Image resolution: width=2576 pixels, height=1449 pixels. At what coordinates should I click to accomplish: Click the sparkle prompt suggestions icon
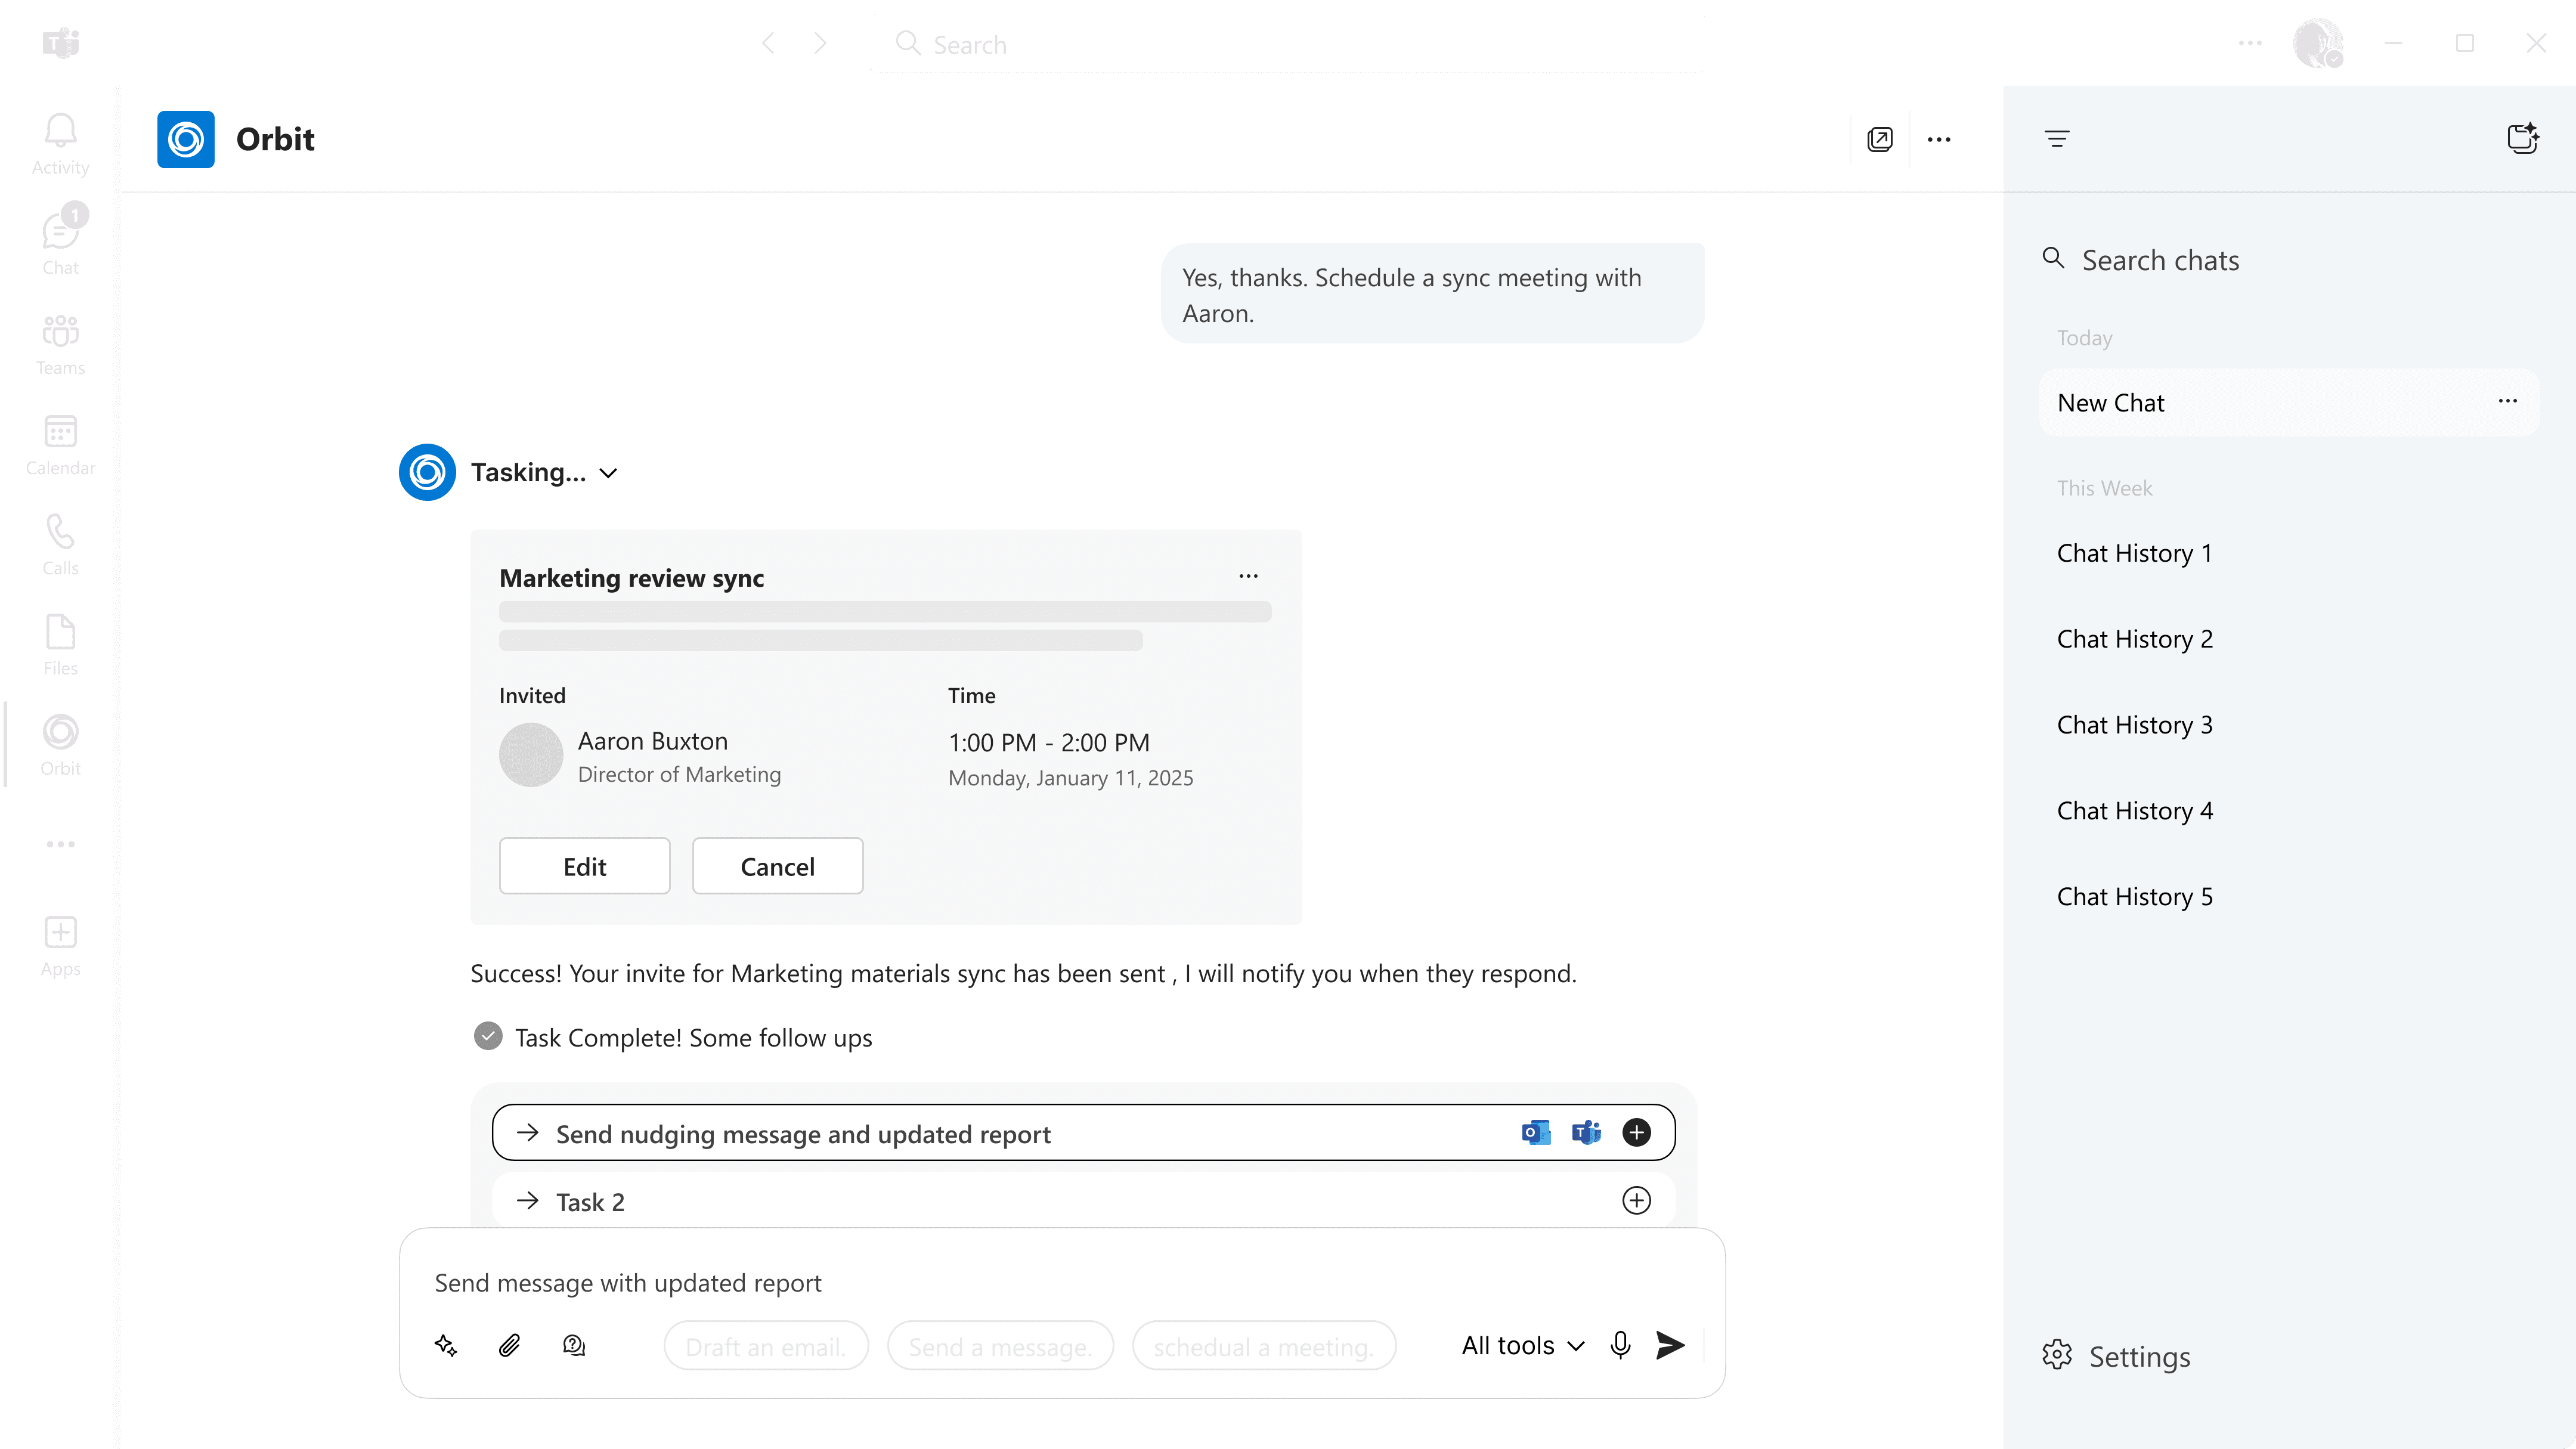coord(446,1345)
